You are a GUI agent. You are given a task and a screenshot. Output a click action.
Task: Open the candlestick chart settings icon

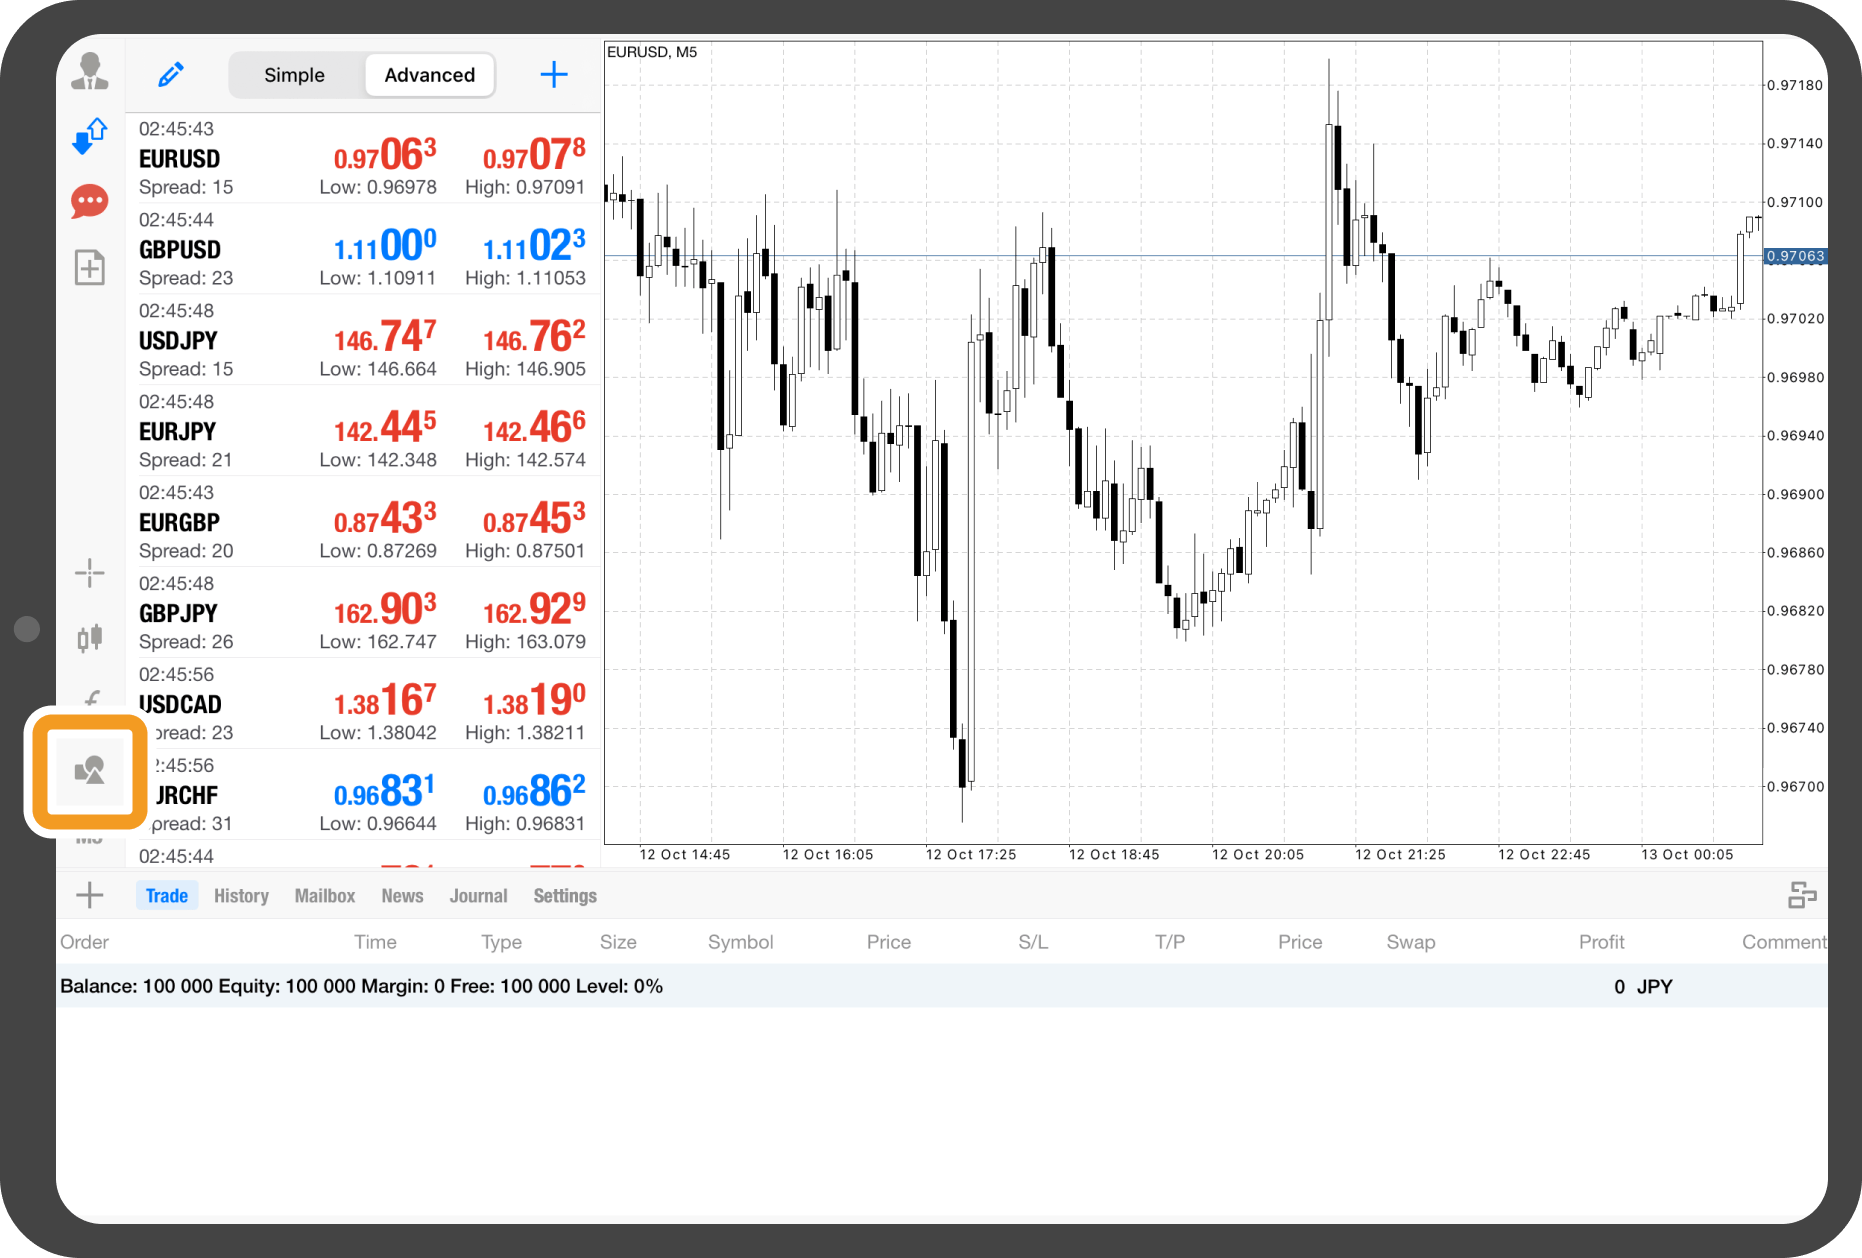point(90,637)
